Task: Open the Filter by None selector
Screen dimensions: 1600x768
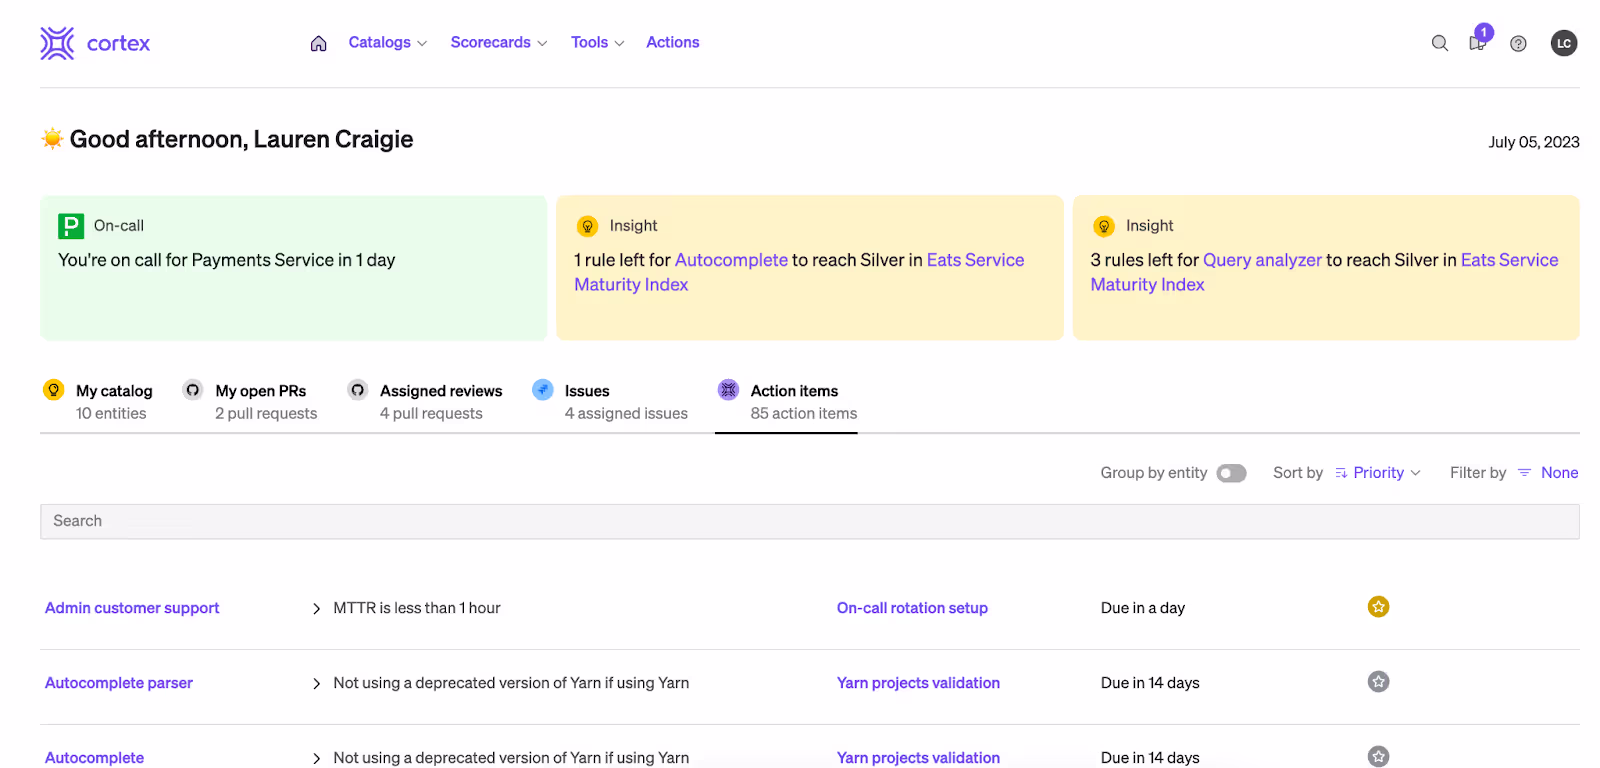Action: coord(1548,473)
